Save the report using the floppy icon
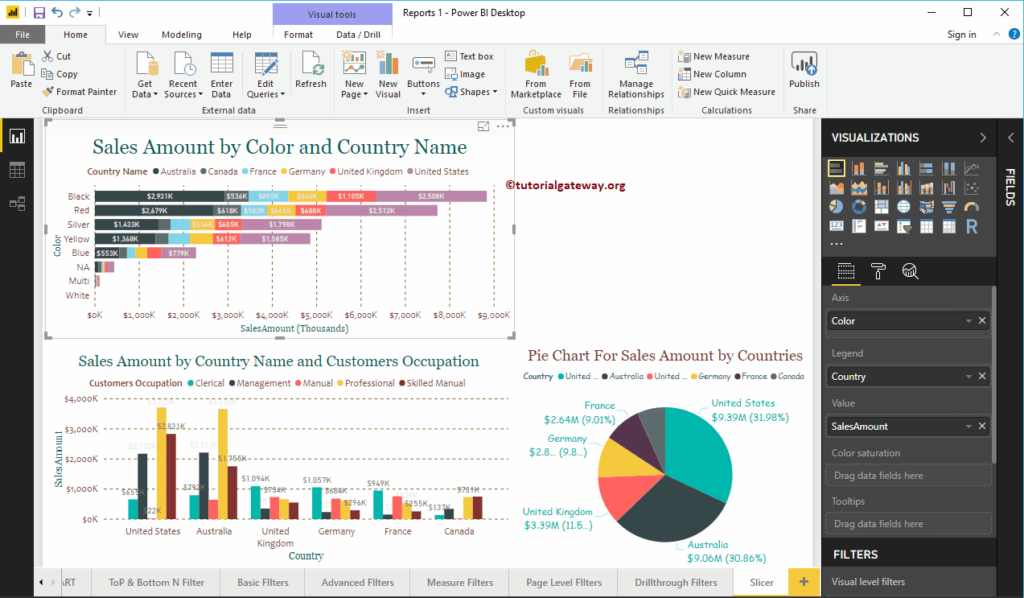Screen dimensions: 1024x598 point(39,12)
